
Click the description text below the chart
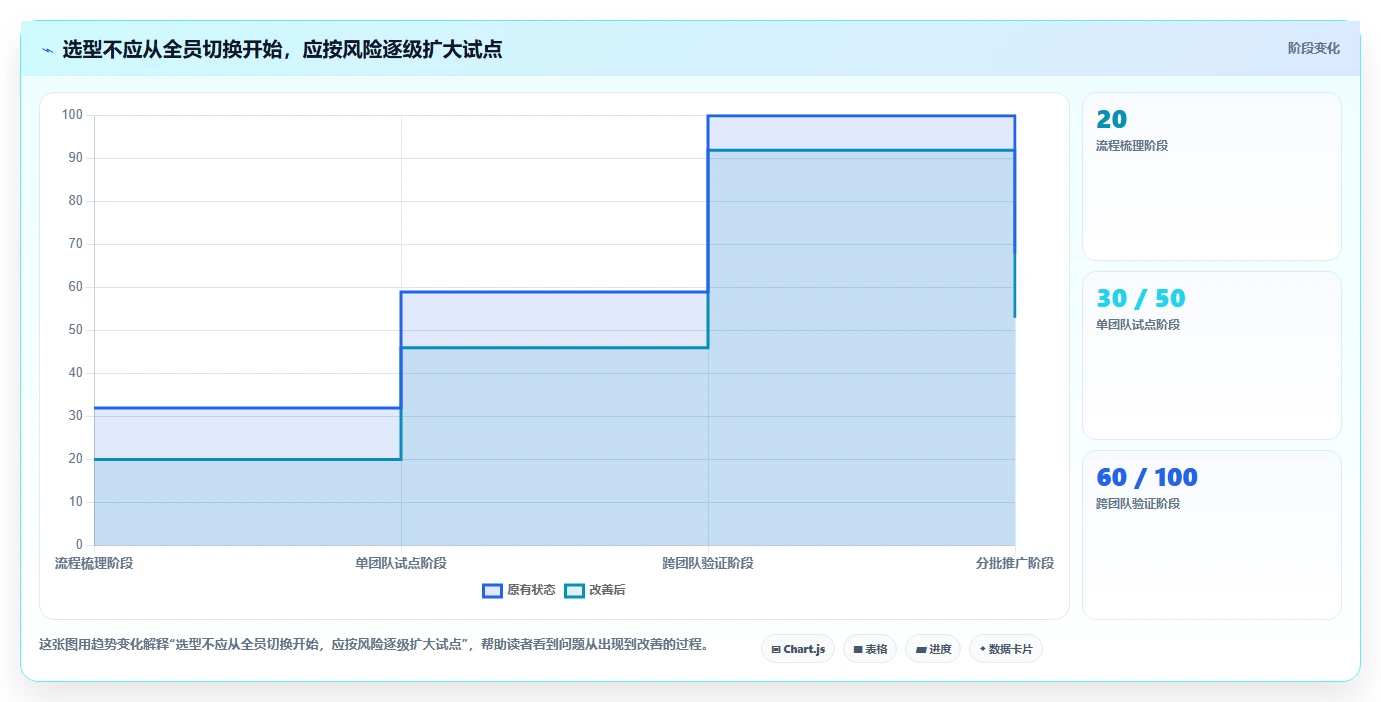(x=374, y=645)
